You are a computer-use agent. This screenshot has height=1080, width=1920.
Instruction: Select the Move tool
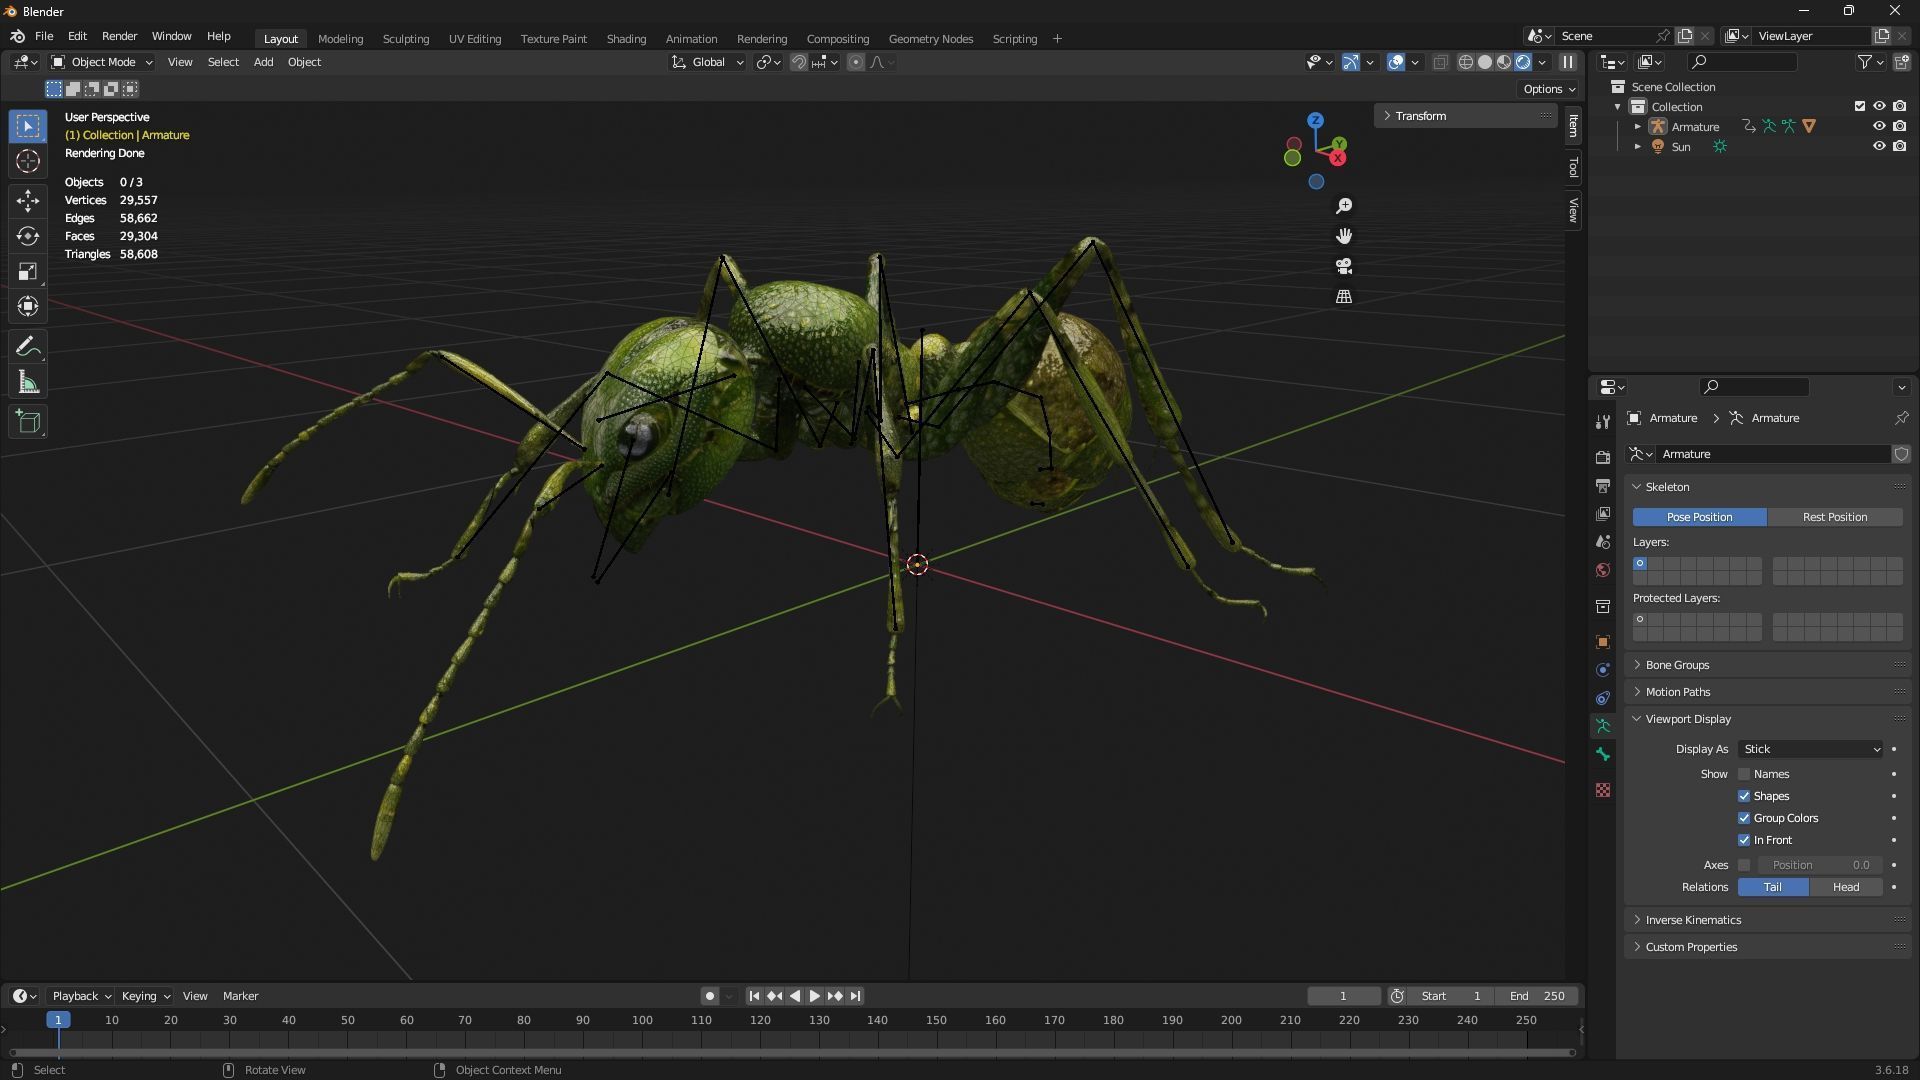[28, 201]
